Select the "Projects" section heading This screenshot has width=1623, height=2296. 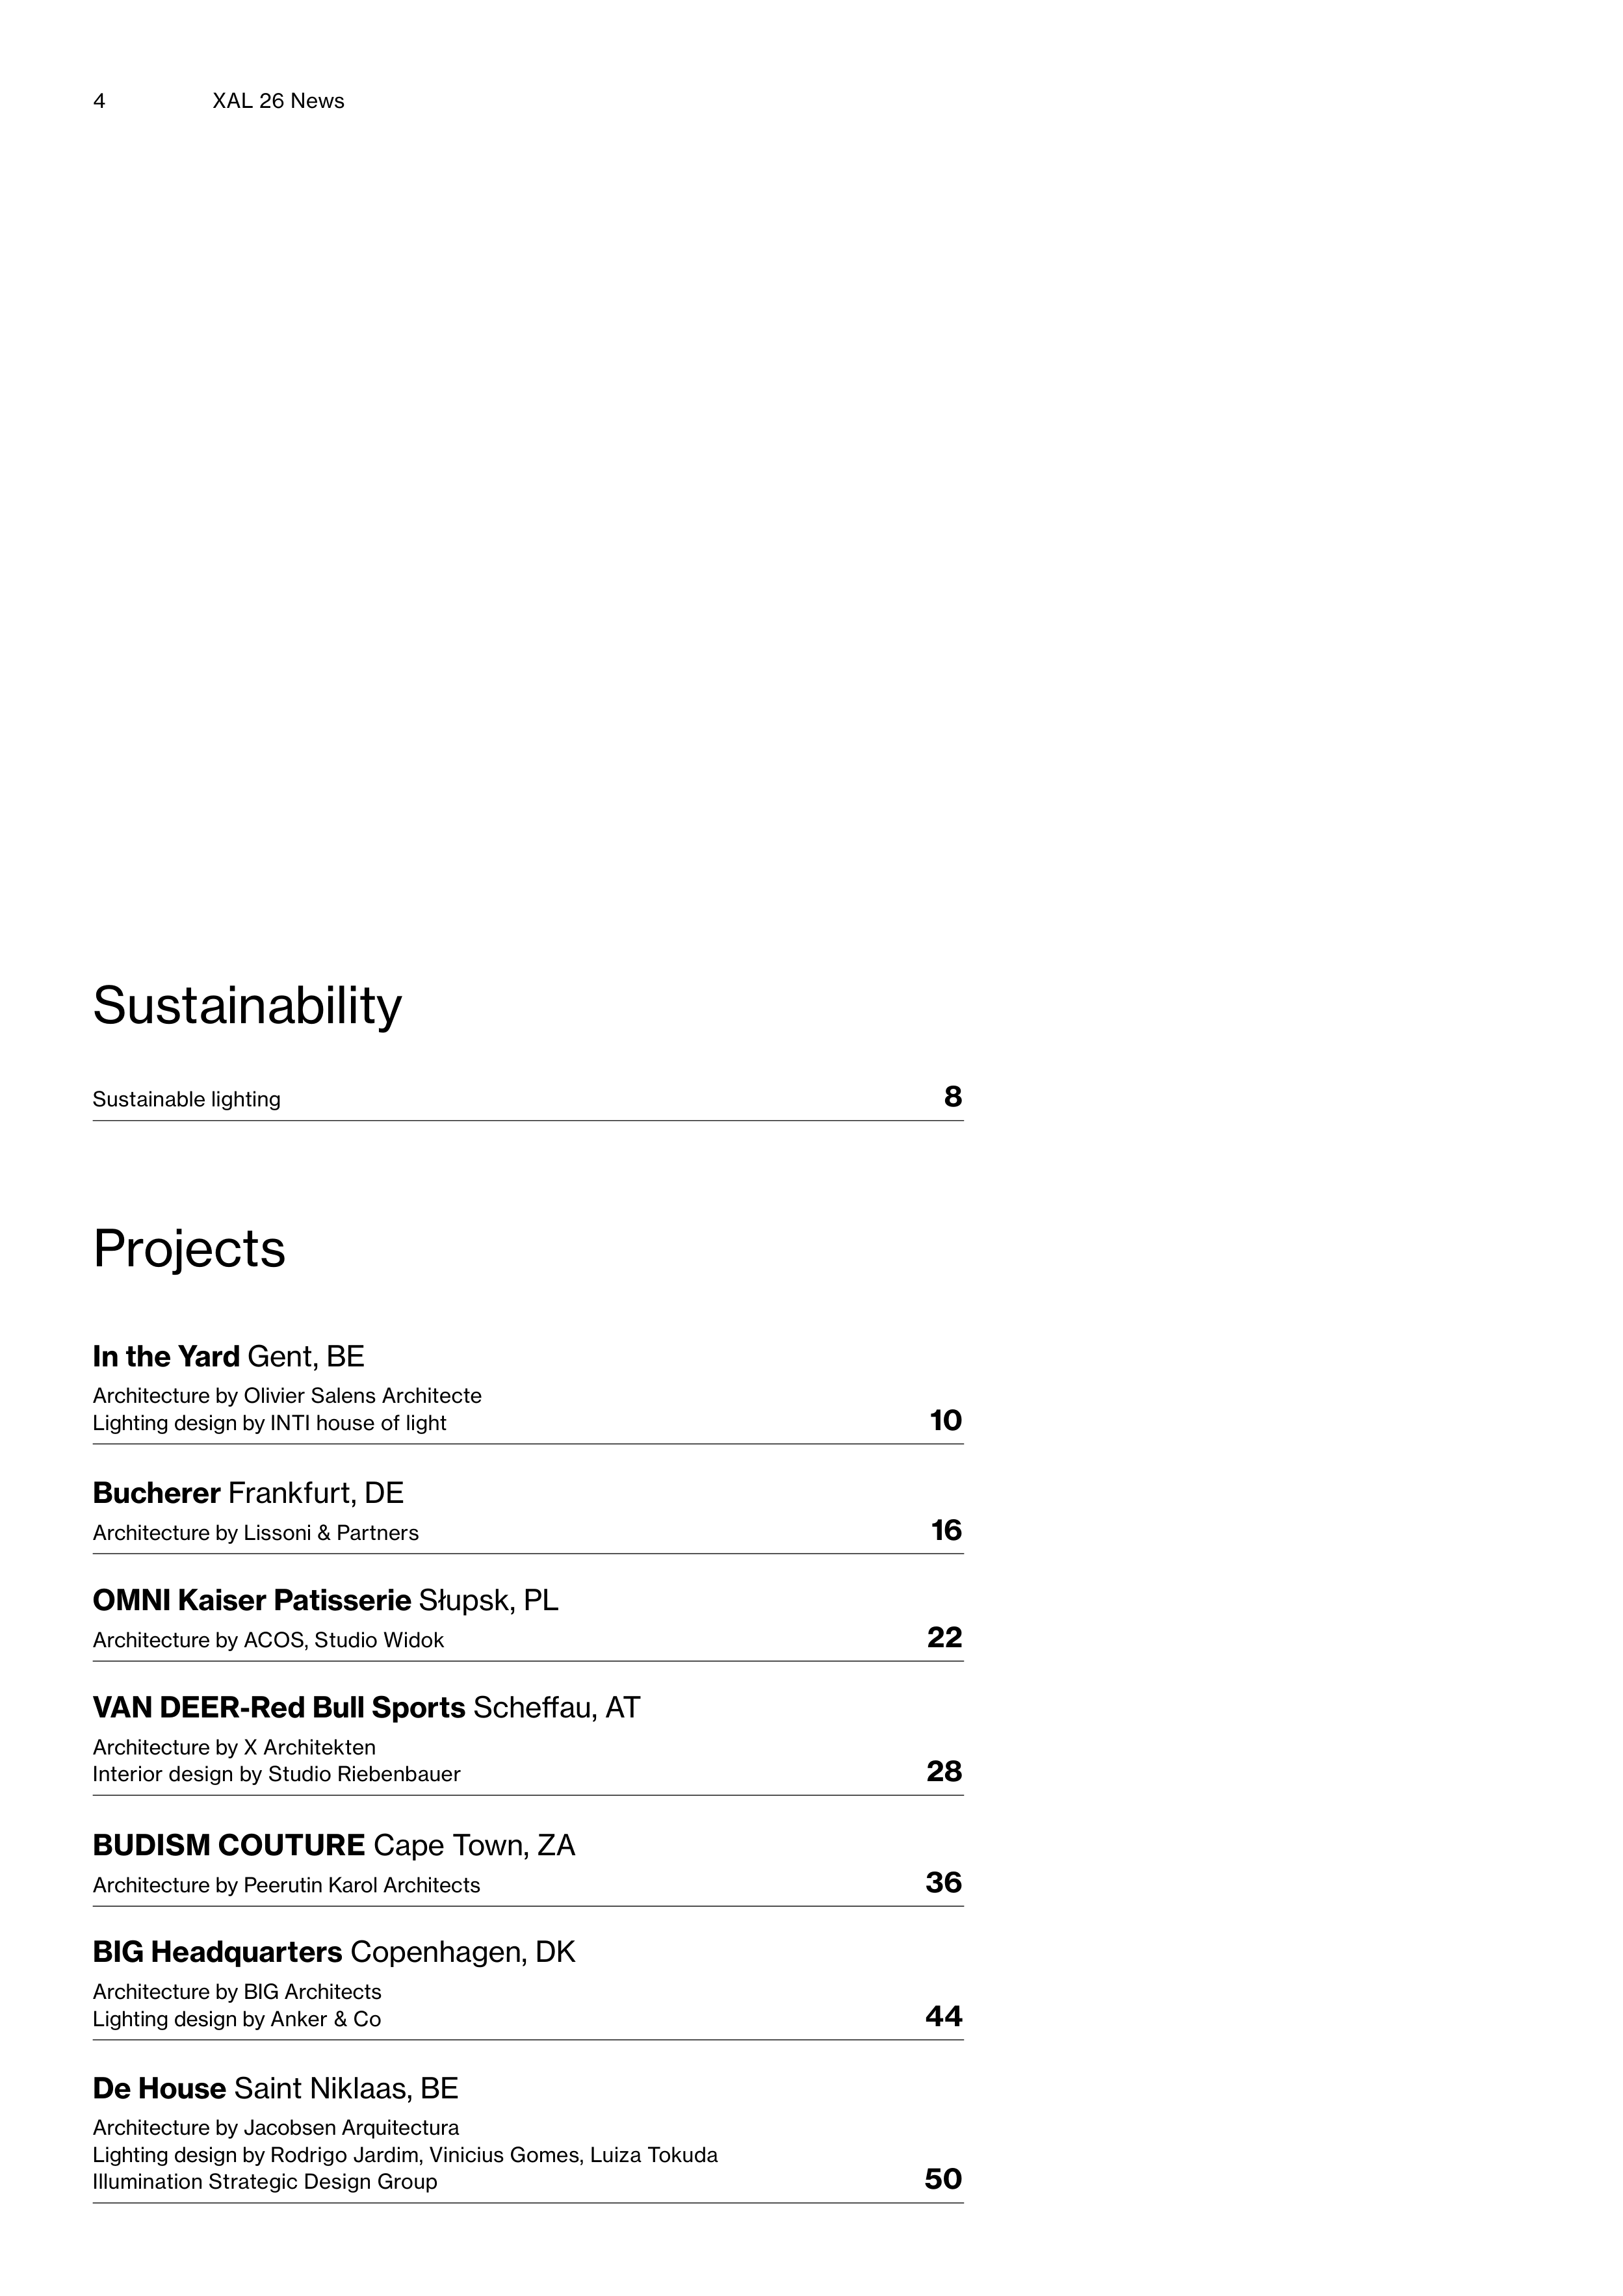189,1249
